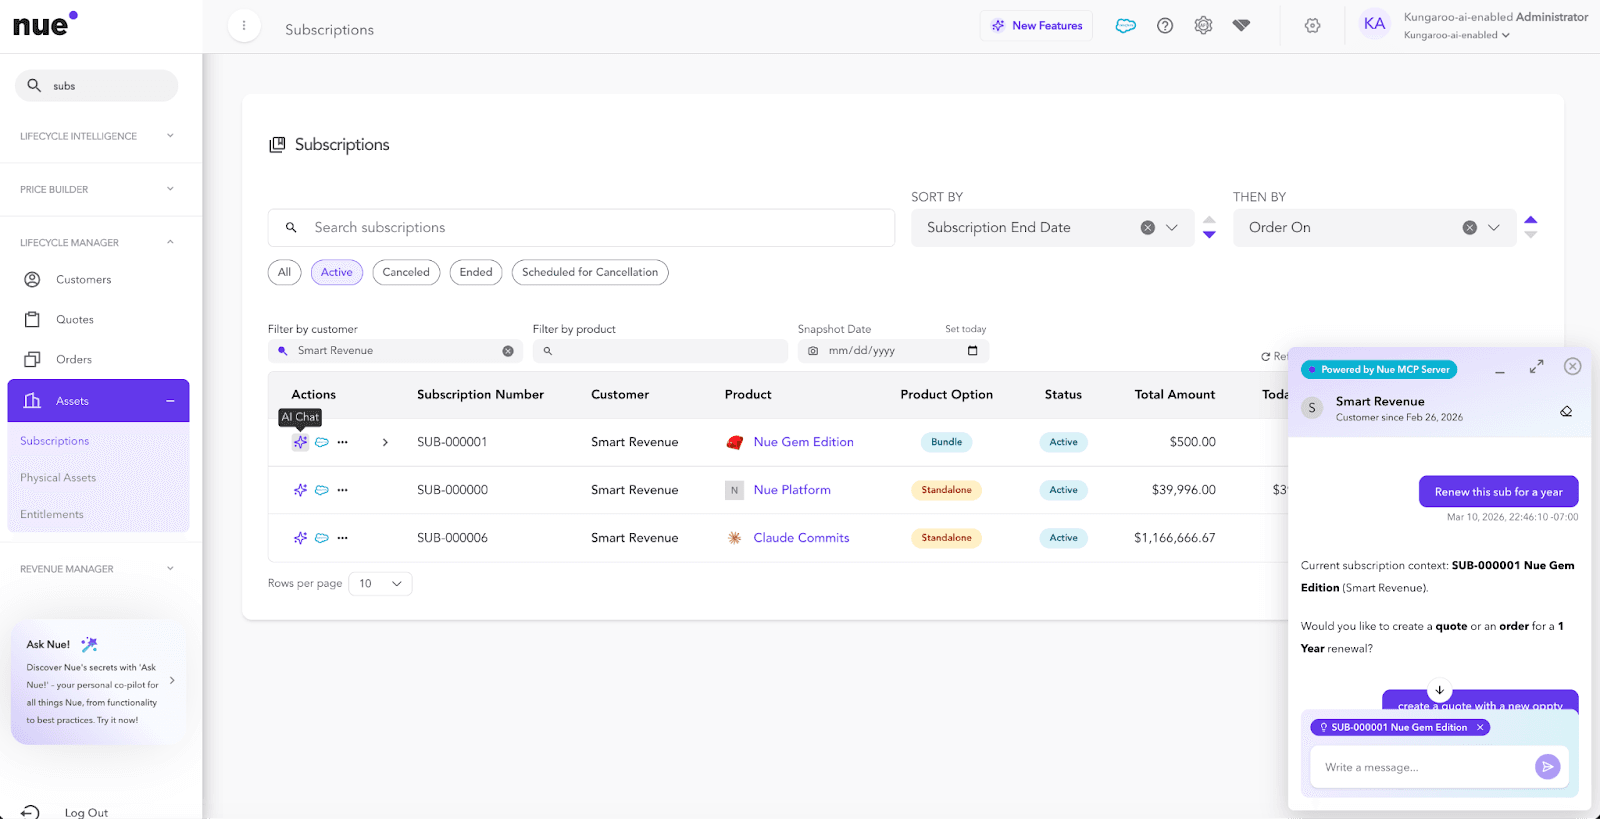
Task: Open AI Chat sparkle icon for SUB-000006
Action: coord(300,538)
